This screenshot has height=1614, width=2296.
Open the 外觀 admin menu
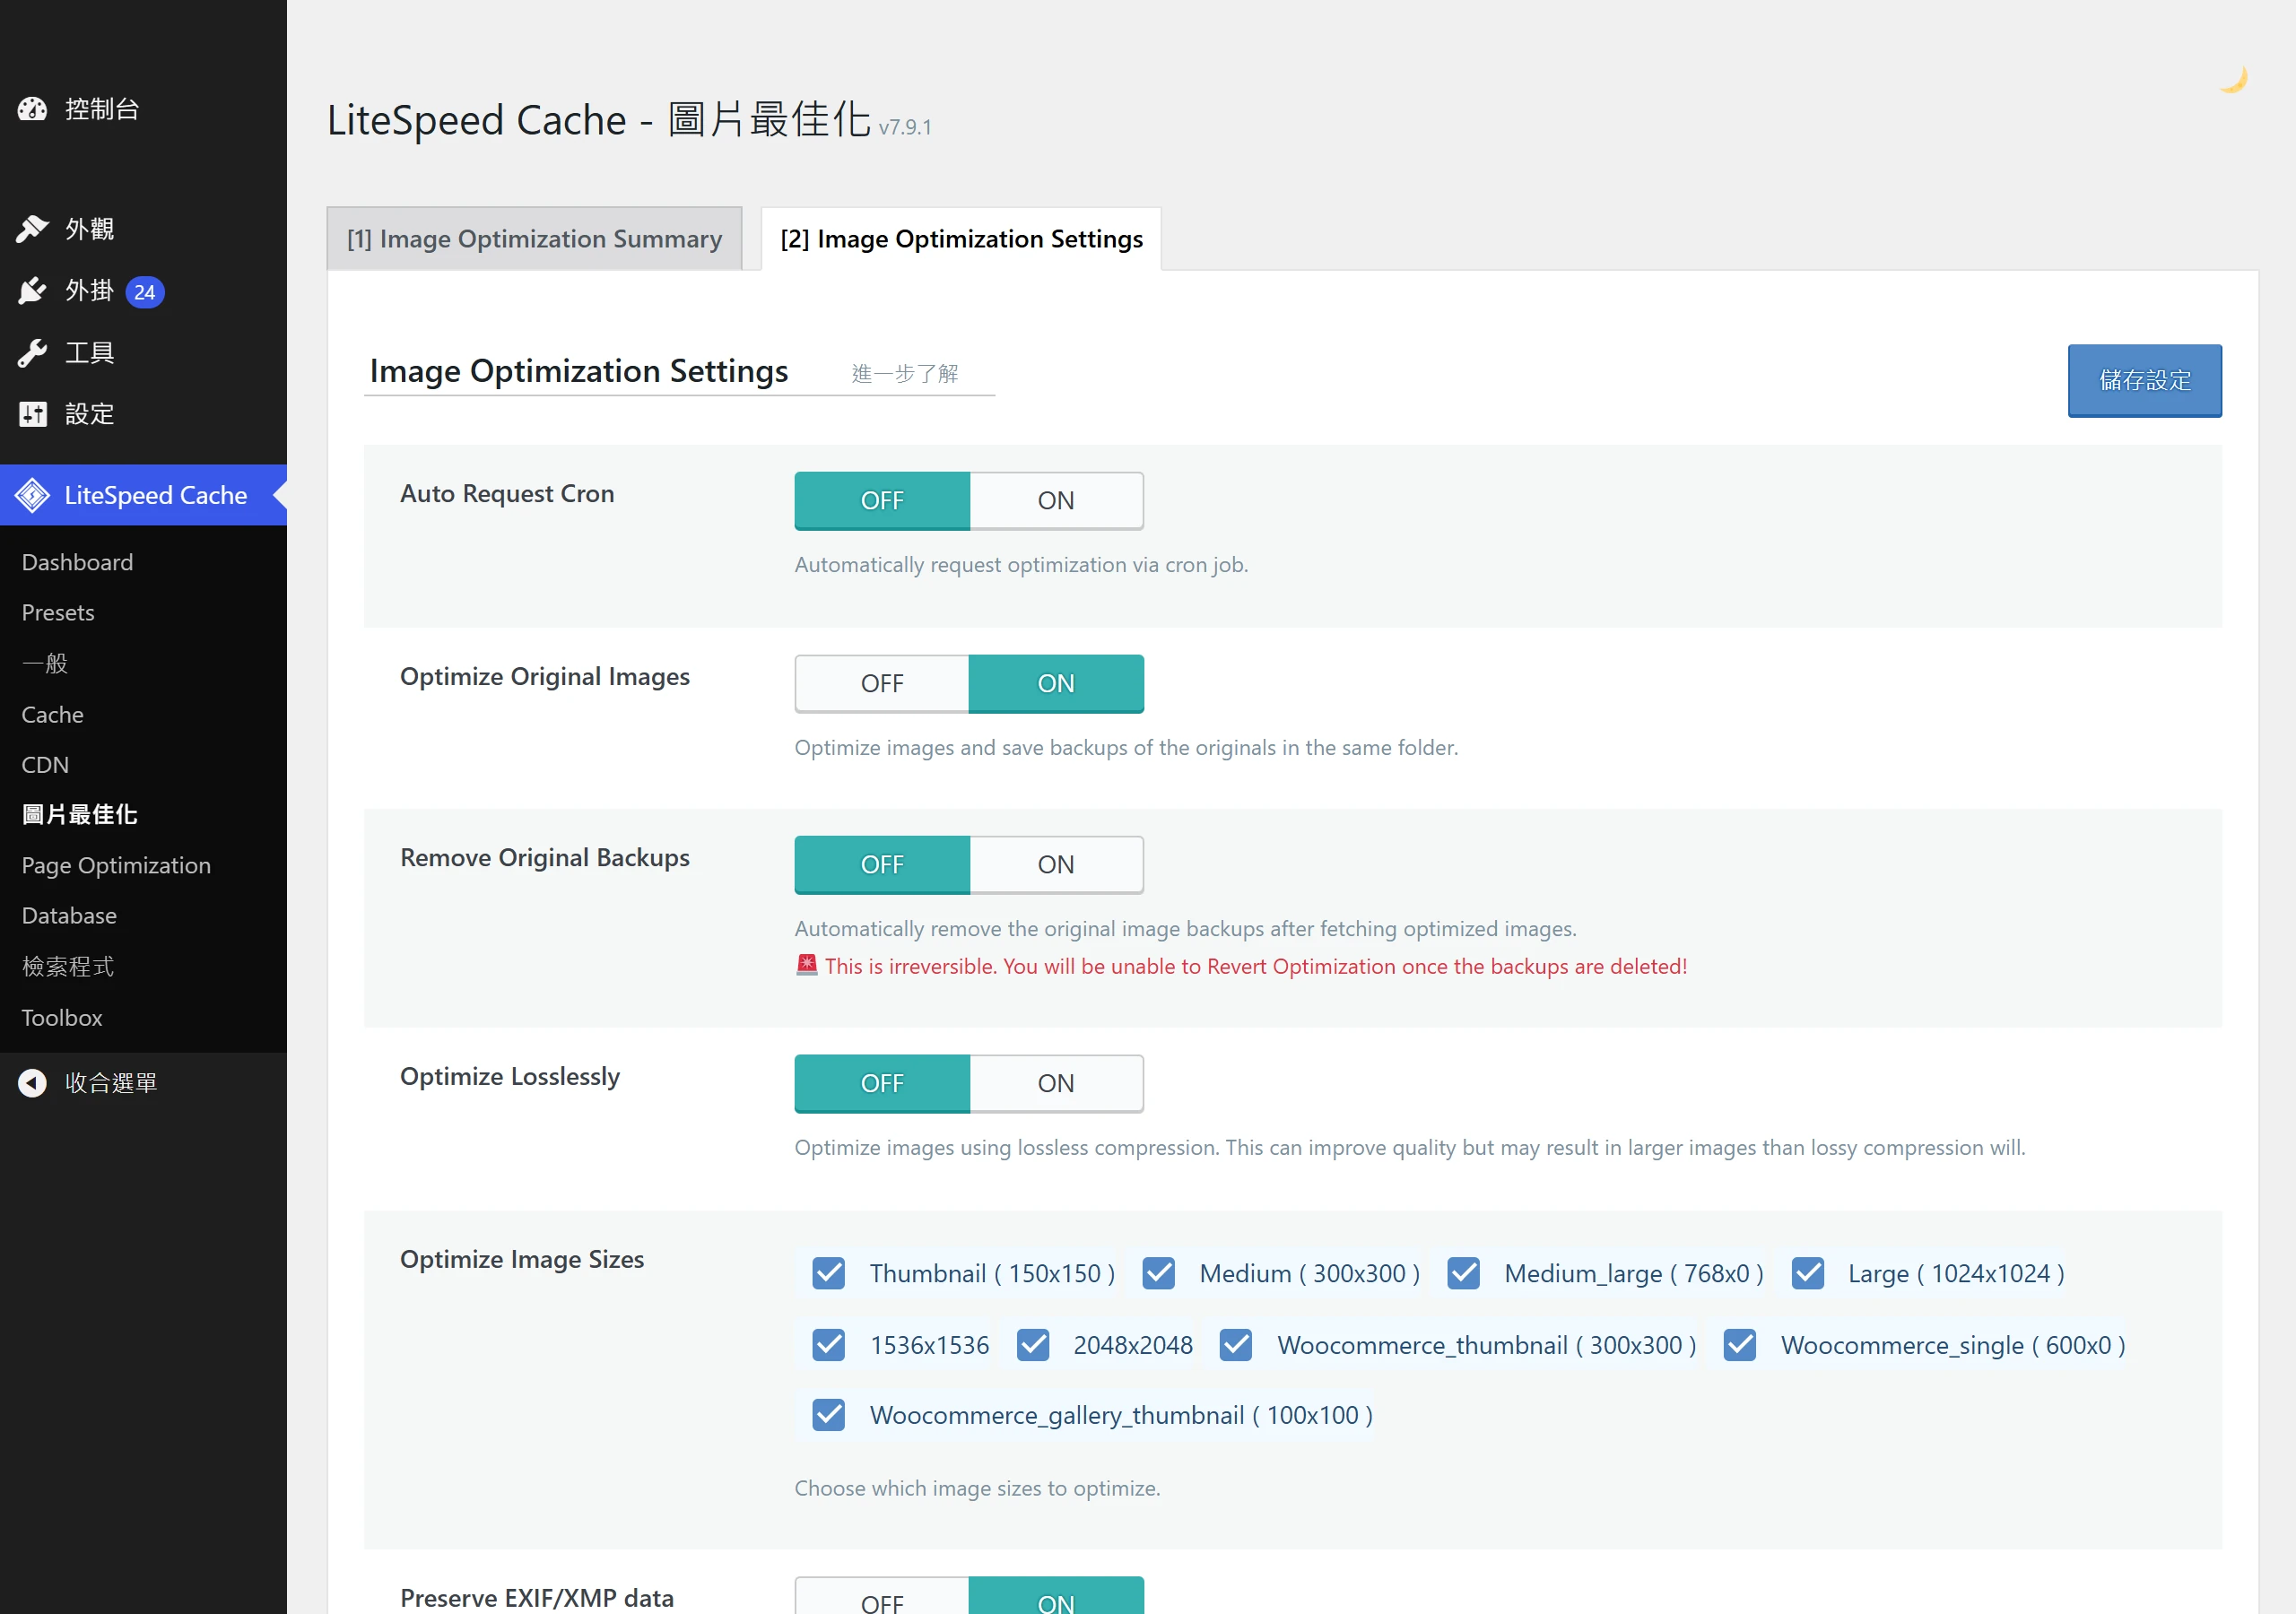coord(143,229)
